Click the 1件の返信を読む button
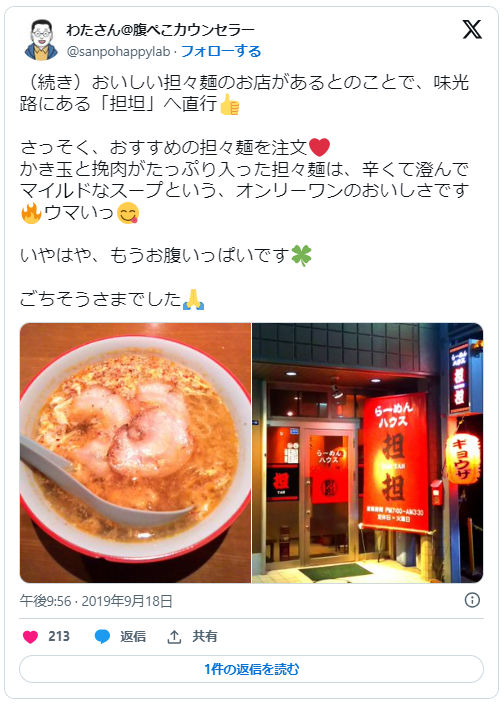The width and height of the screenshot is (504, 705). coord(251,669)
